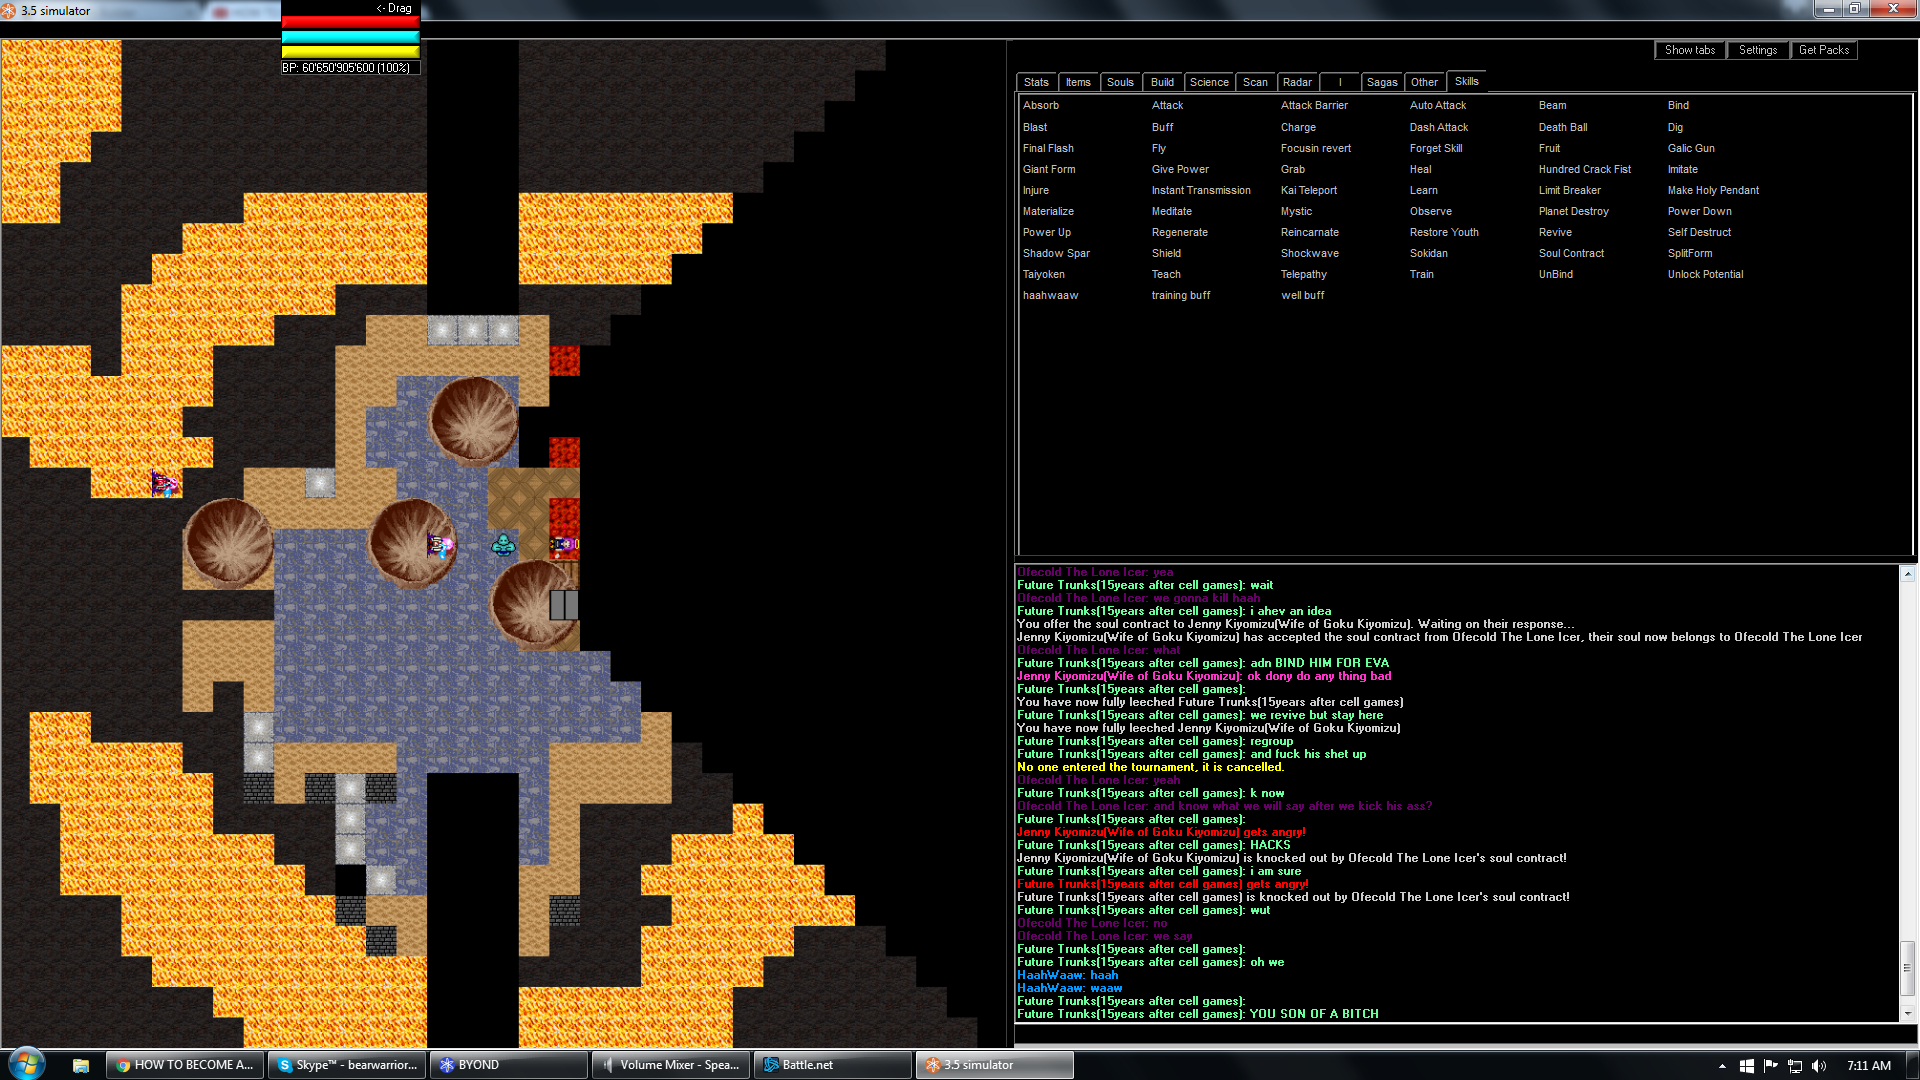Use the Shockwave skill
1920x1080 pixels.
point(1309,253)
